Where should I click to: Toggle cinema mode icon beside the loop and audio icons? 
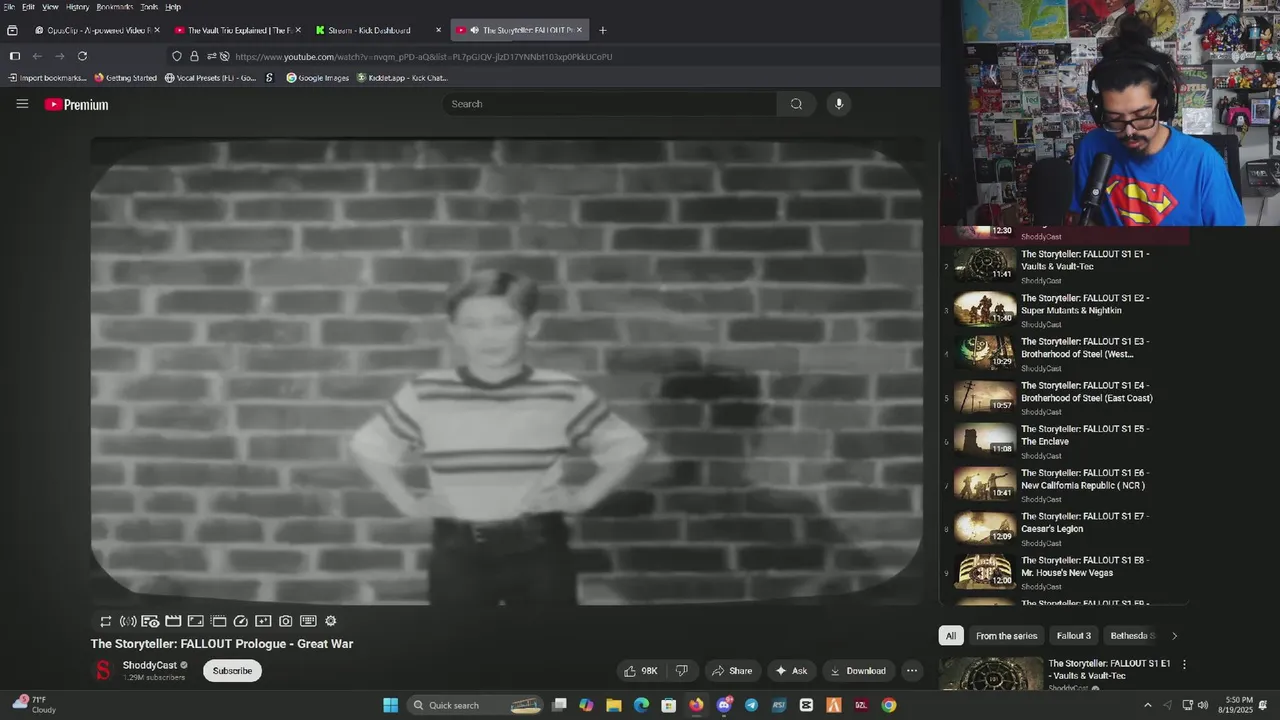click(x=150, y=621)
